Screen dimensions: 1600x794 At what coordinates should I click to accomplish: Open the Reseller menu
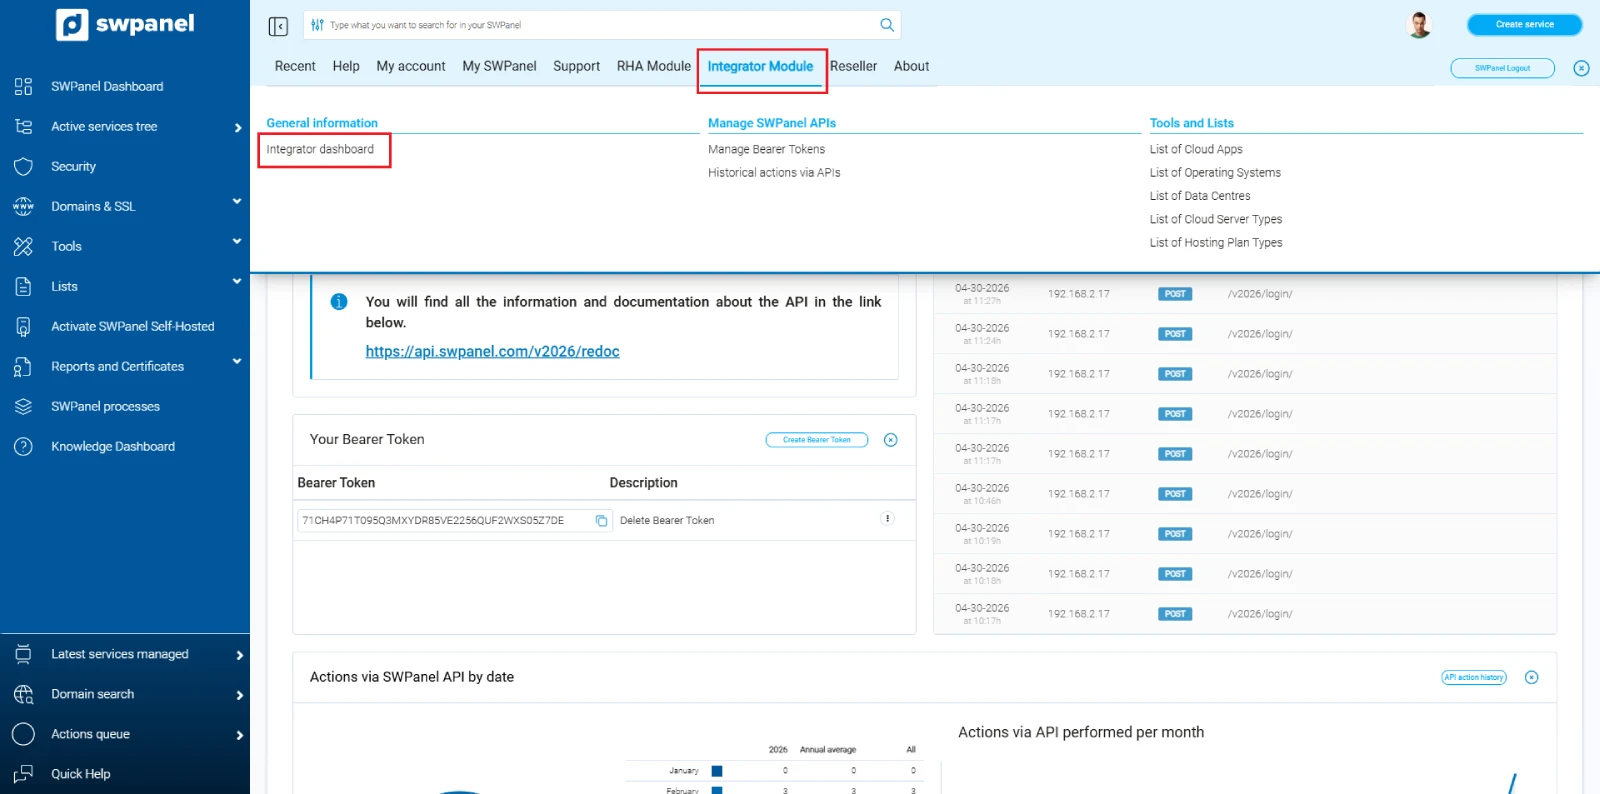click(853, 66)
